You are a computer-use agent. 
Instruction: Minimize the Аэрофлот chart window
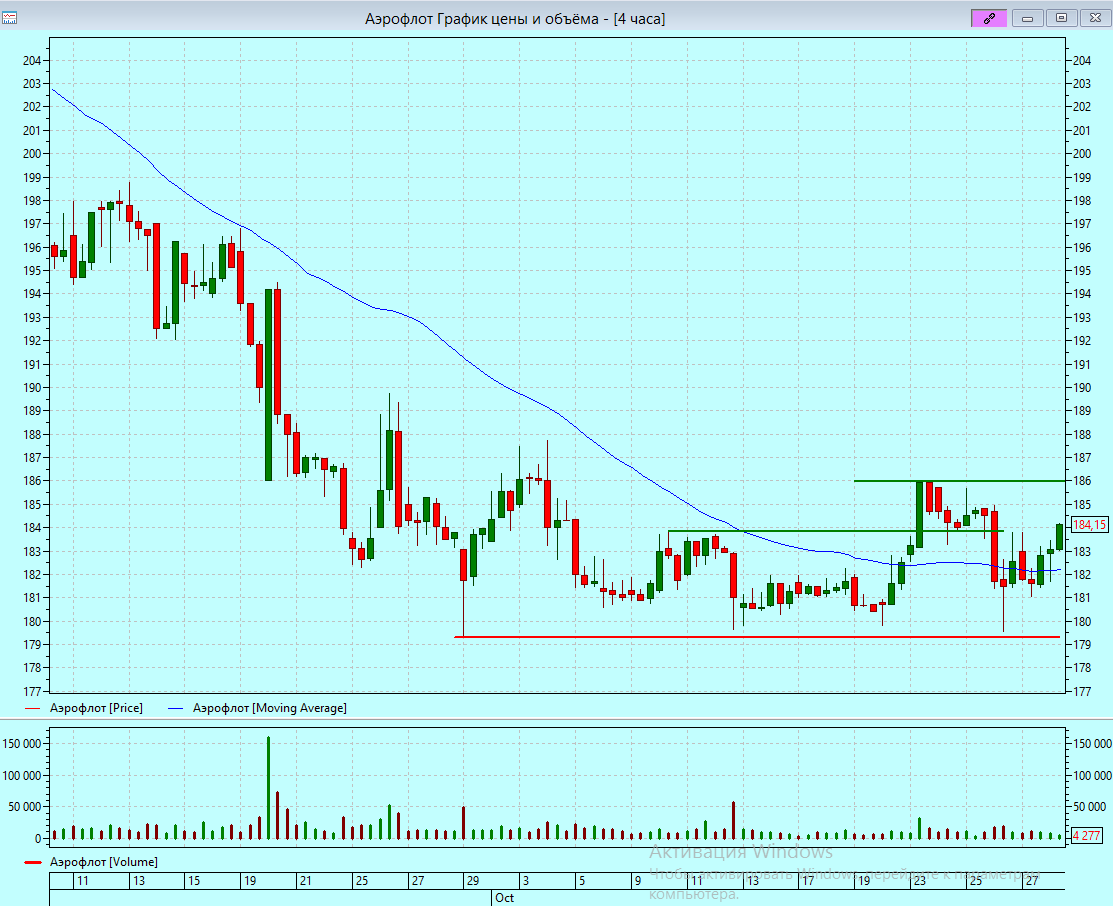(x=1027, y=18)
